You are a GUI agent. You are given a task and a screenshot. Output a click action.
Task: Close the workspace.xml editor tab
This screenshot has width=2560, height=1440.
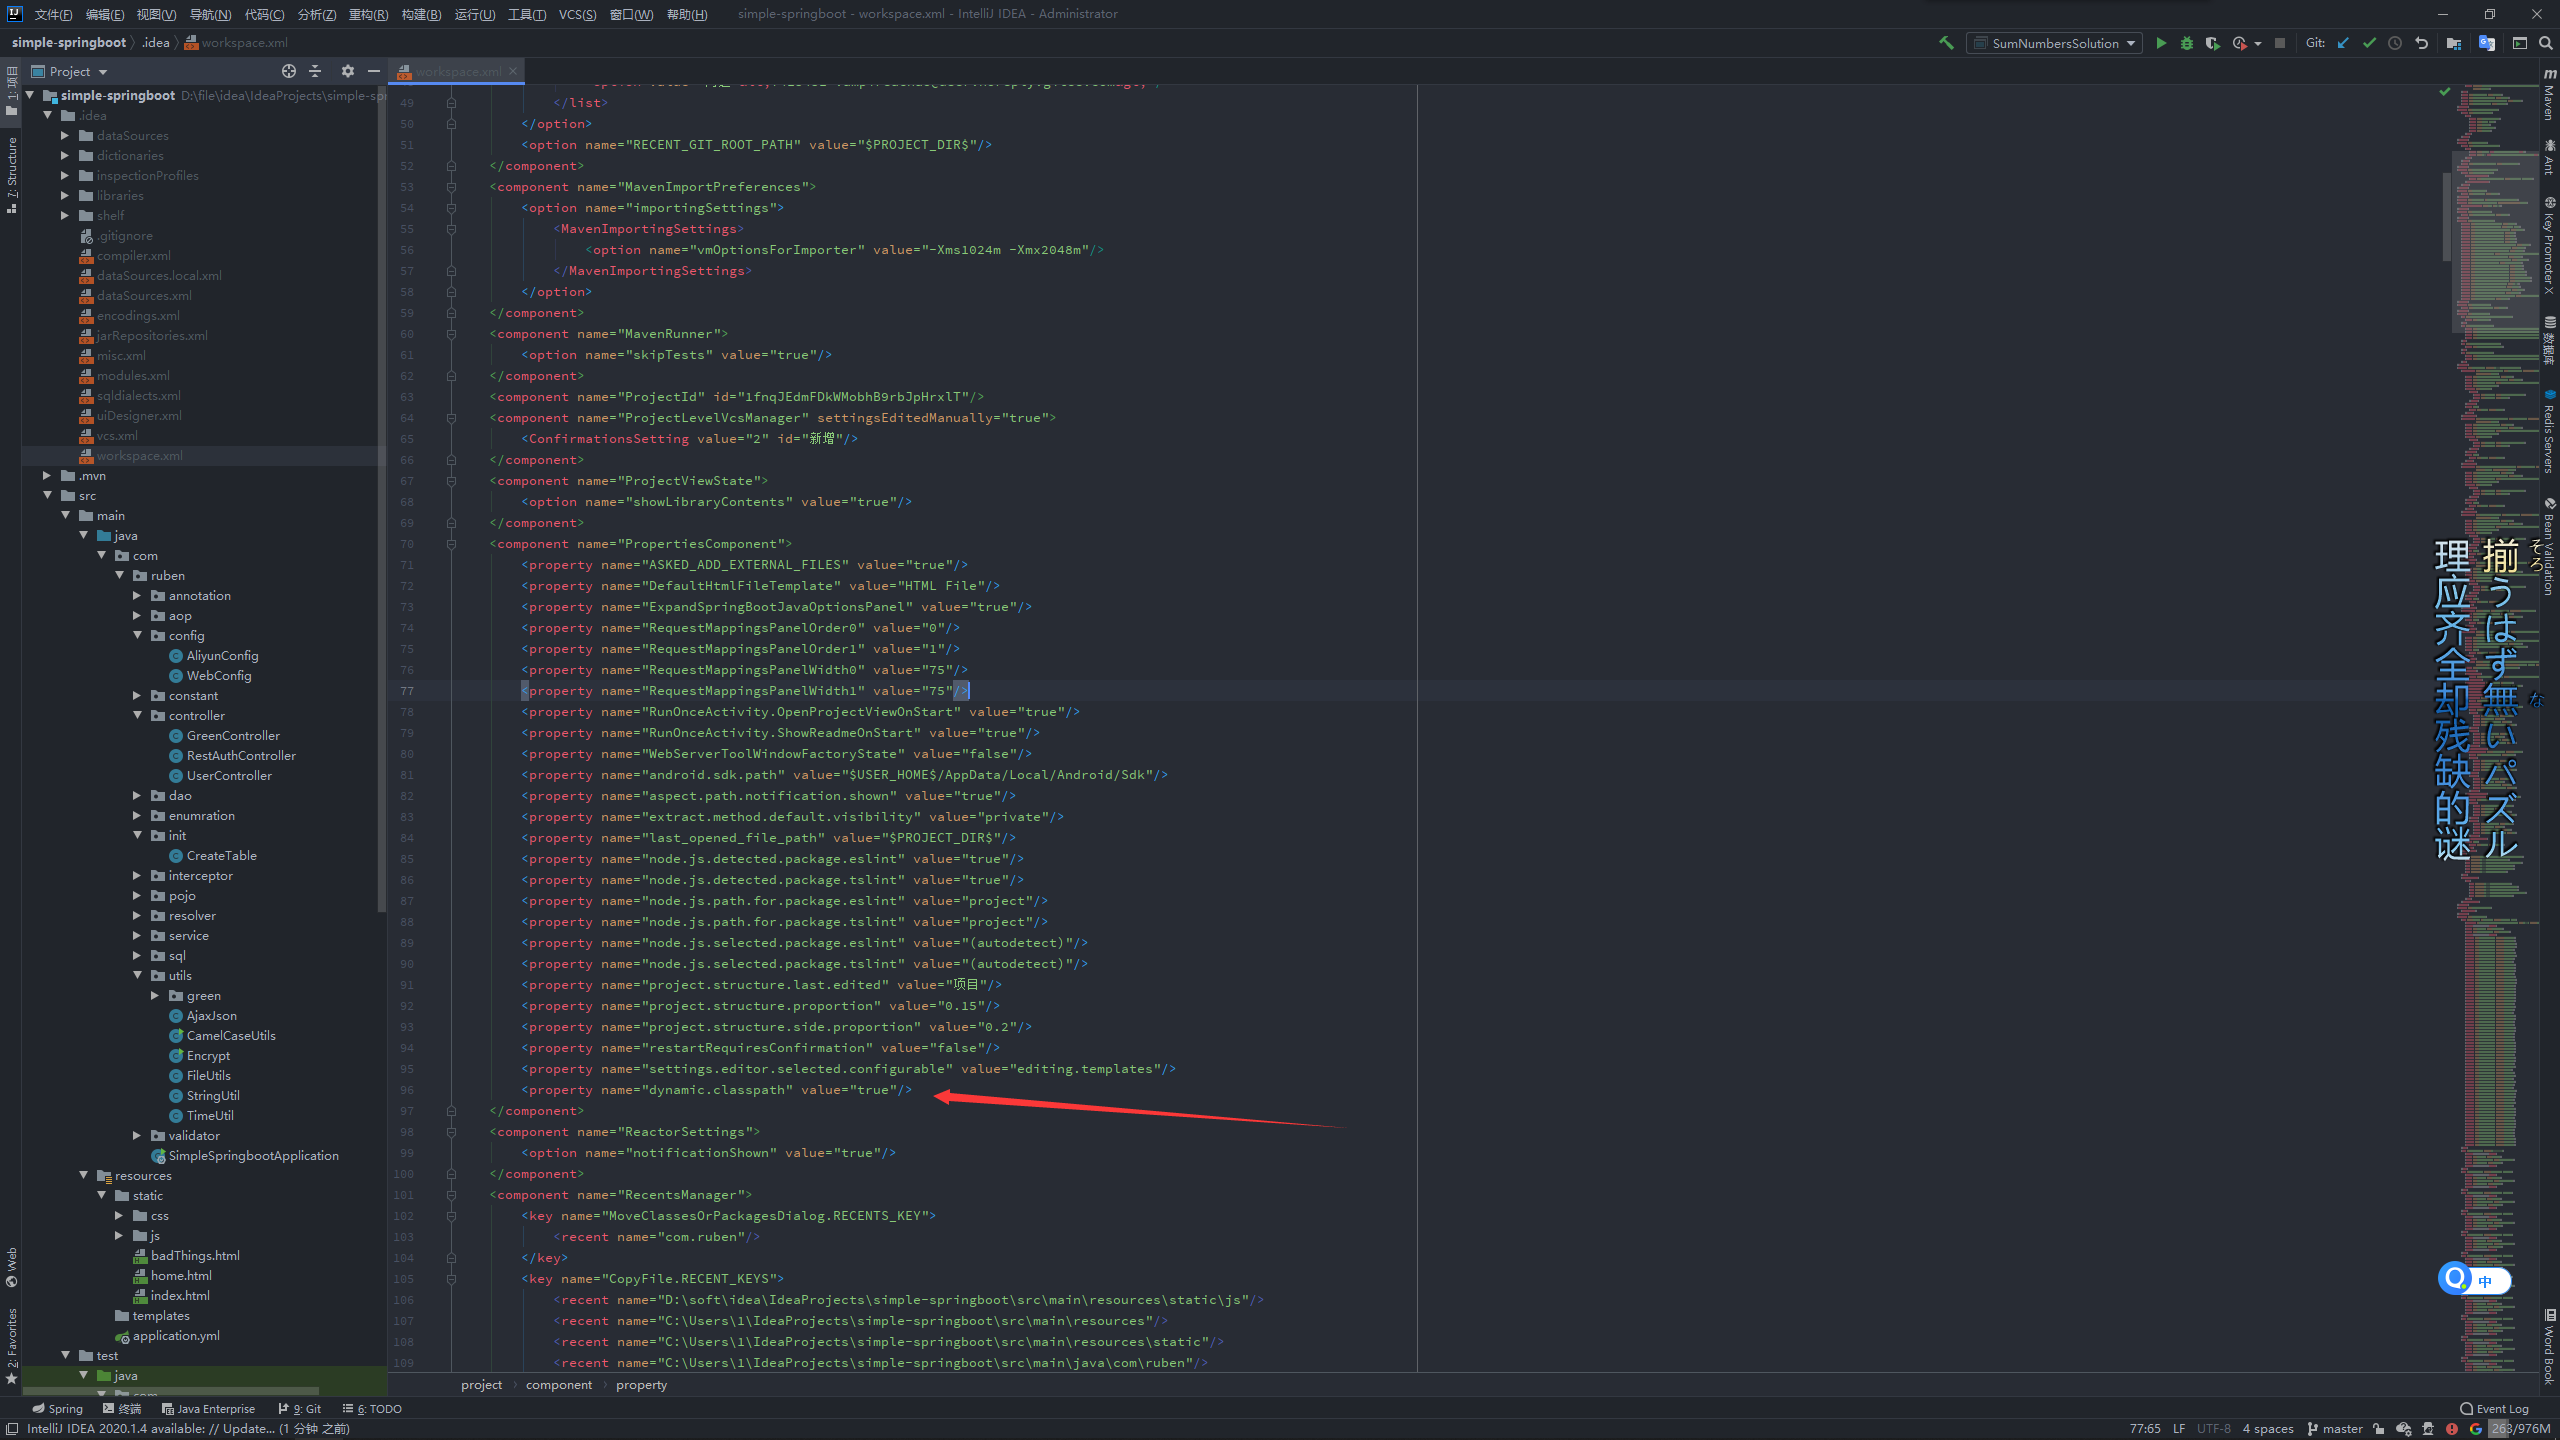point(513,71)
